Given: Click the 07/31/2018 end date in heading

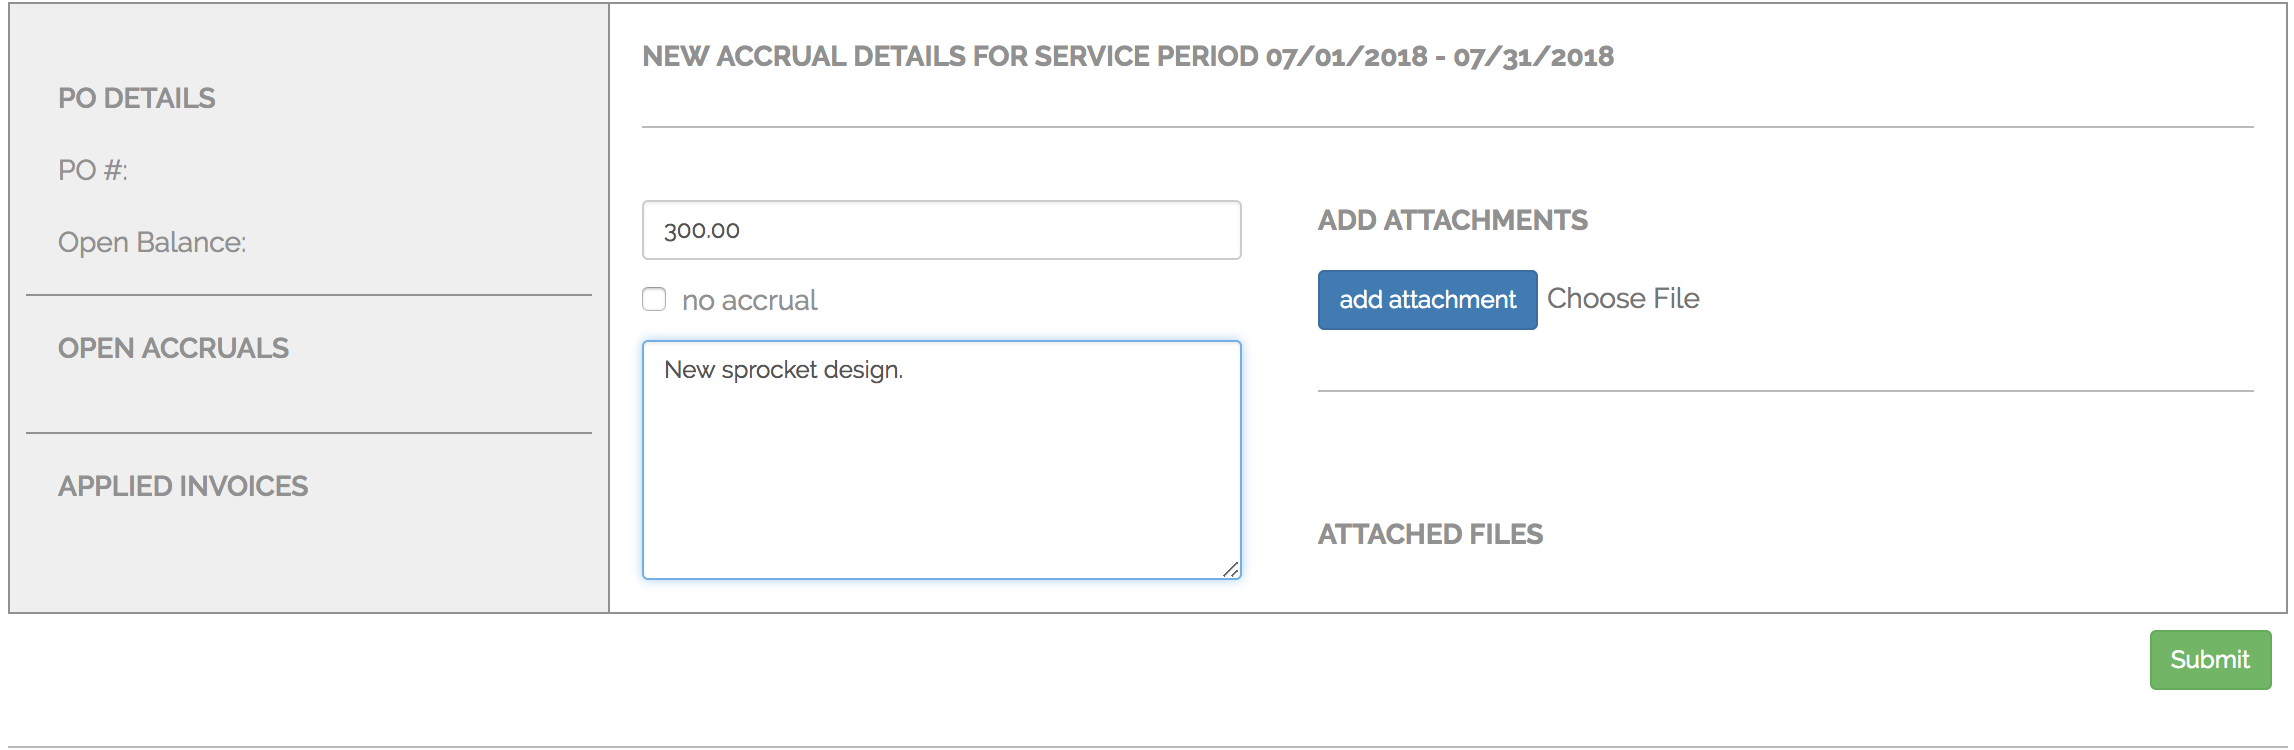Looking at the screenshot, I should pos(1533,56).
